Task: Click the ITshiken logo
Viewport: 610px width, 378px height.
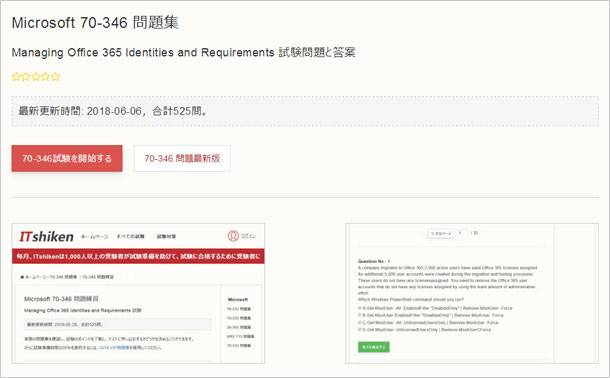Action: point(46,236)
